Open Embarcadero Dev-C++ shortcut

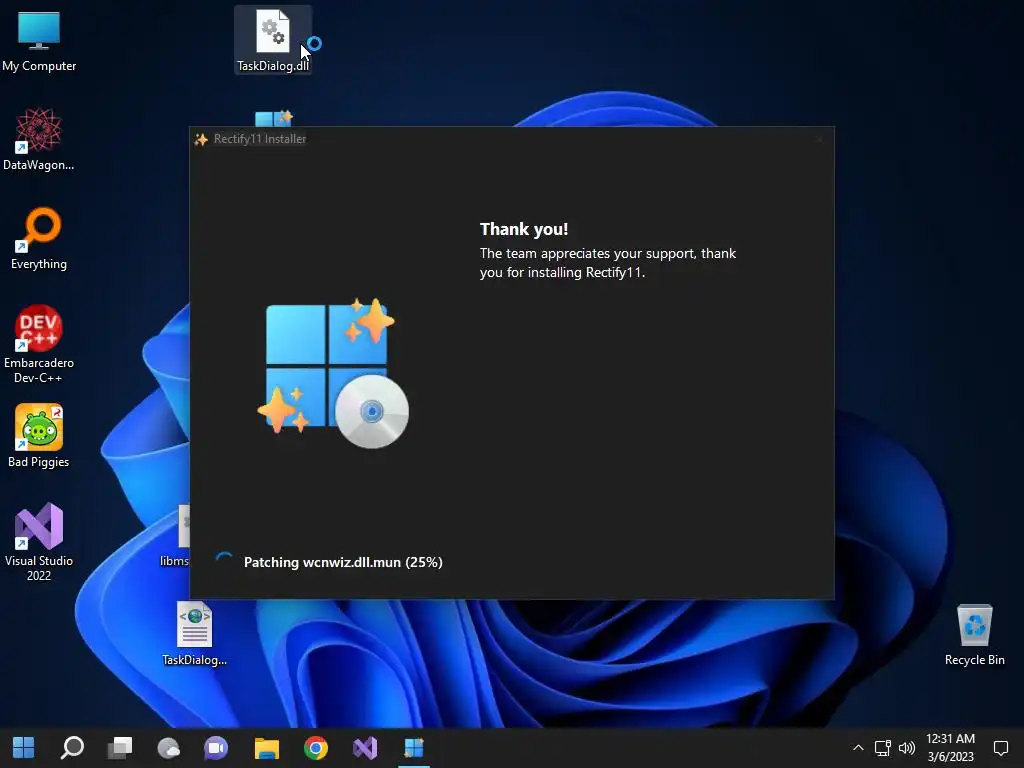pos(39,344)
